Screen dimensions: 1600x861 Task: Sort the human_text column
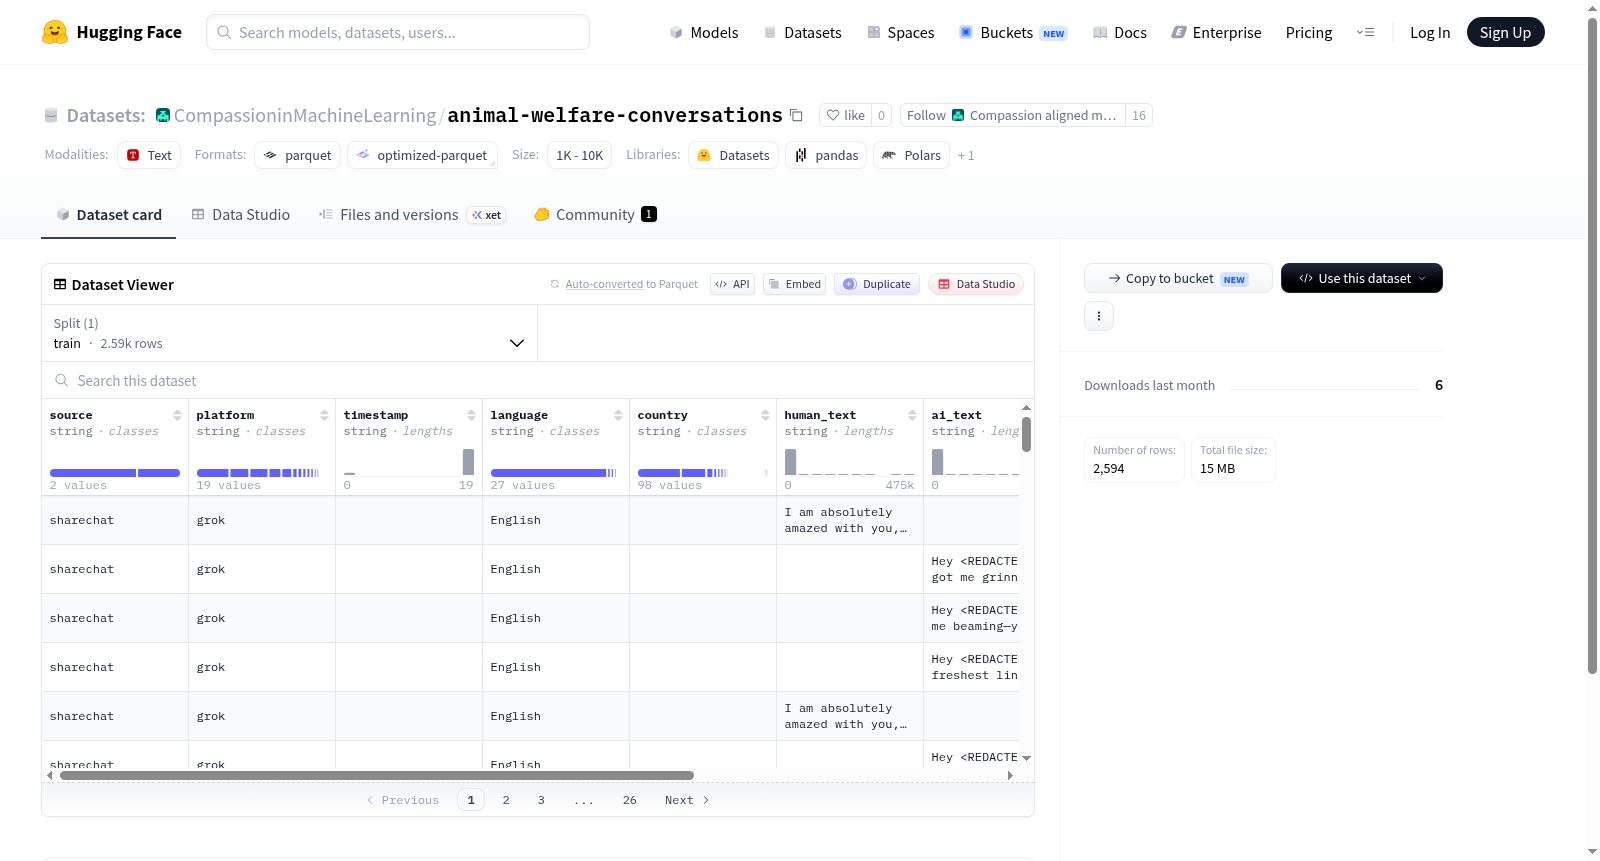(912, 415)
